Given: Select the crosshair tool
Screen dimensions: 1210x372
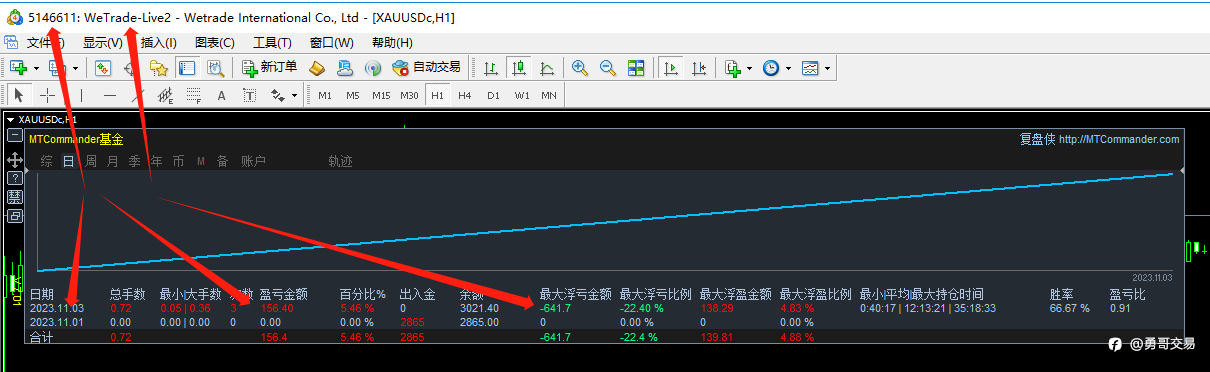Looking at the screenshot, I should (47, 95).
